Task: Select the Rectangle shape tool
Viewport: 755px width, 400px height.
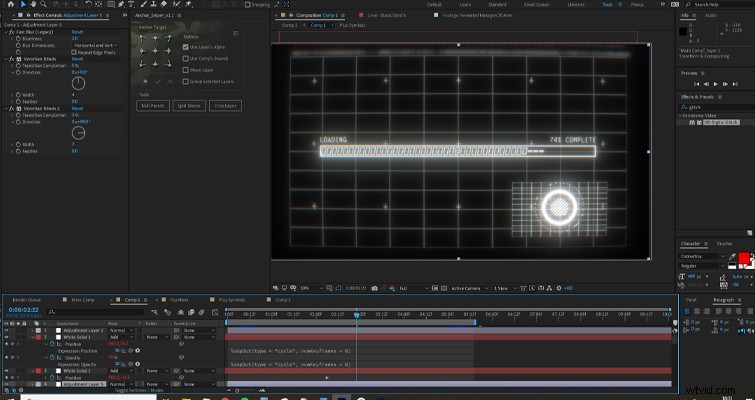Action: point(111,4)
